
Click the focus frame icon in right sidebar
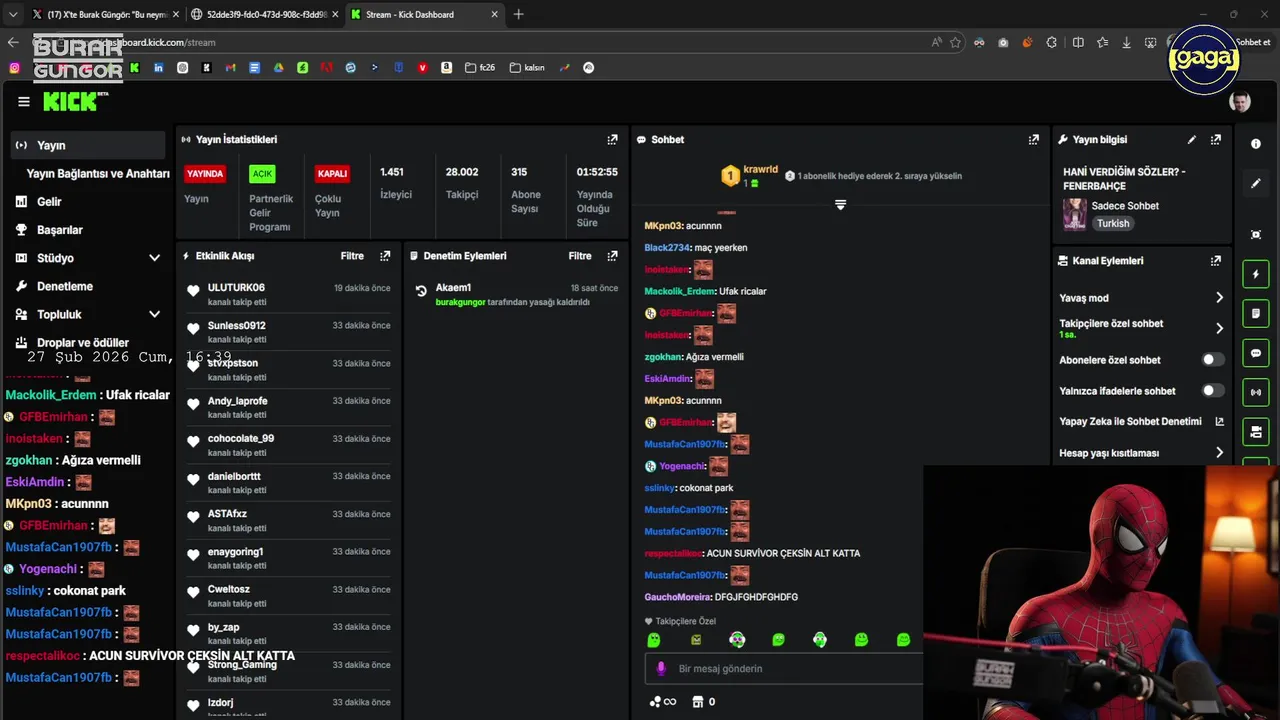1256,234
